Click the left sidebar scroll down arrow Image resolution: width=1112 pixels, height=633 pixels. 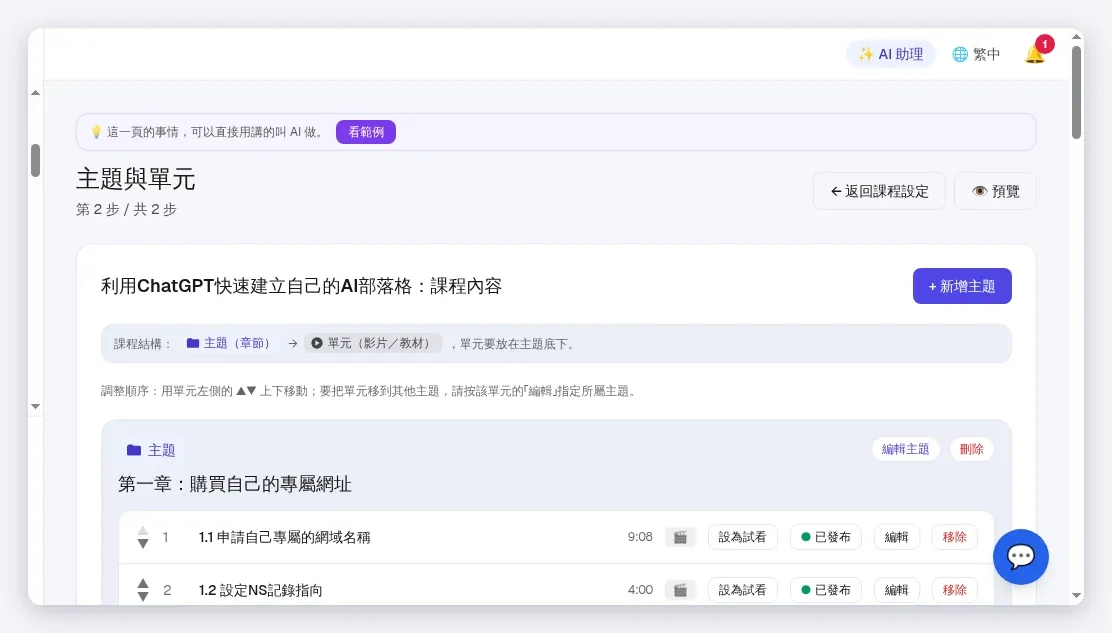click(35, 407)
